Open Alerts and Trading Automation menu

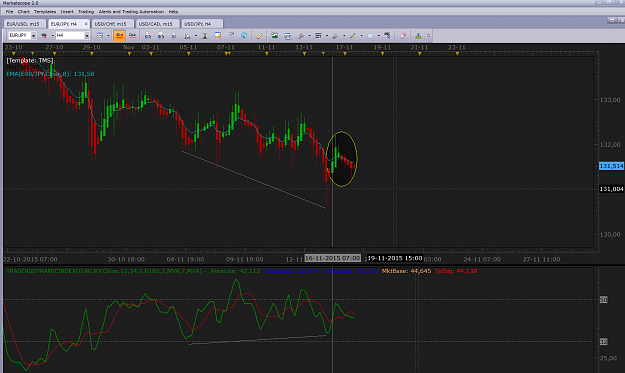(x=131, y=12)
